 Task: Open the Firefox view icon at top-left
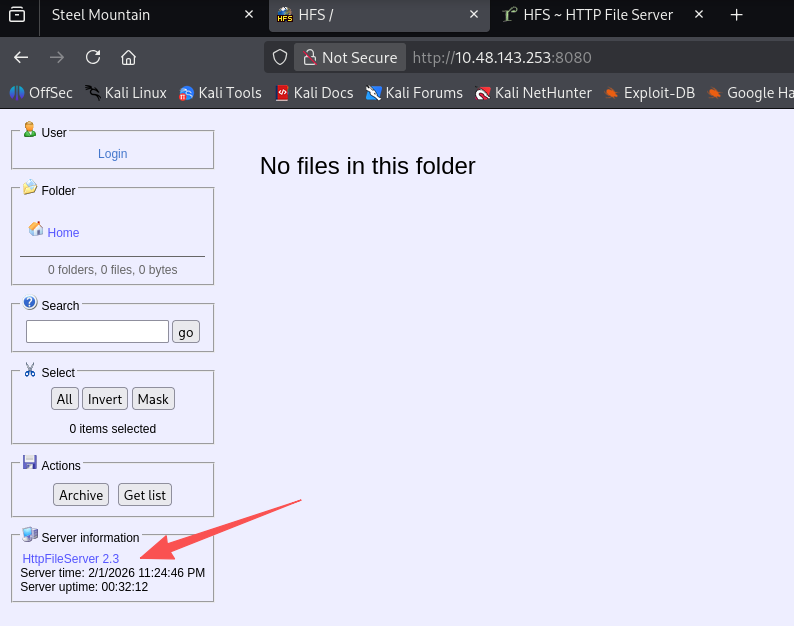pyautogui.click(x=17, y=15)
